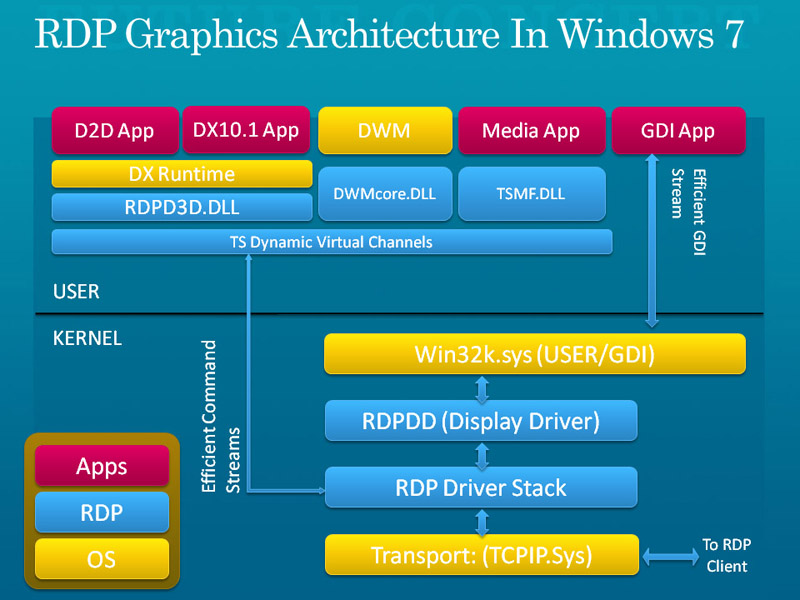Click the USER label text

point(76,291)
